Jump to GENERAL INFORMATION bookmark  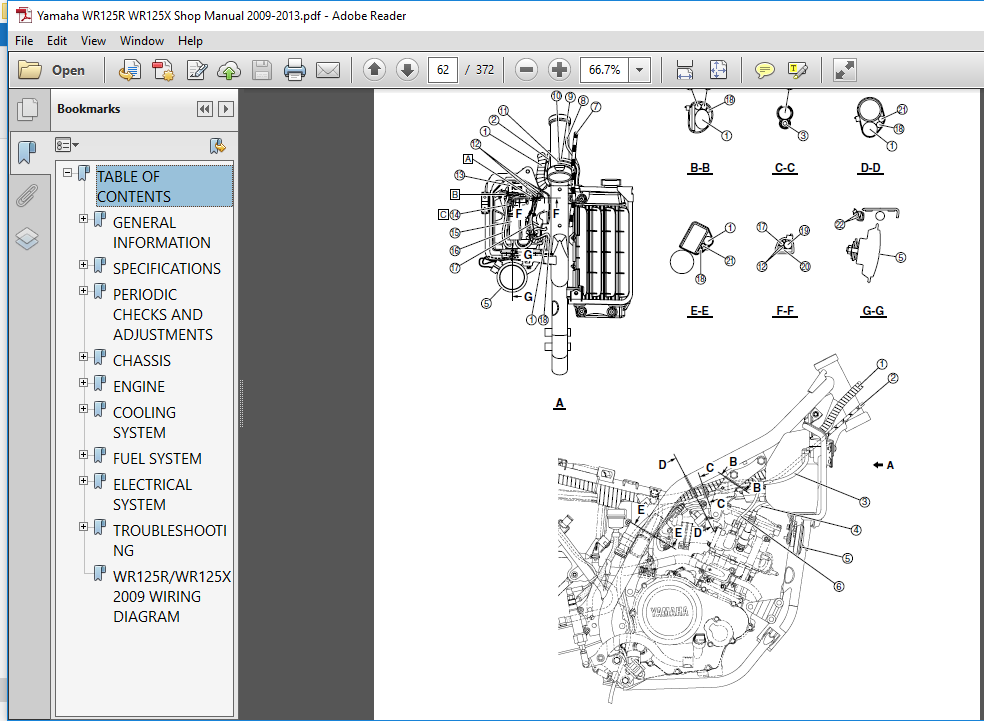161,232
